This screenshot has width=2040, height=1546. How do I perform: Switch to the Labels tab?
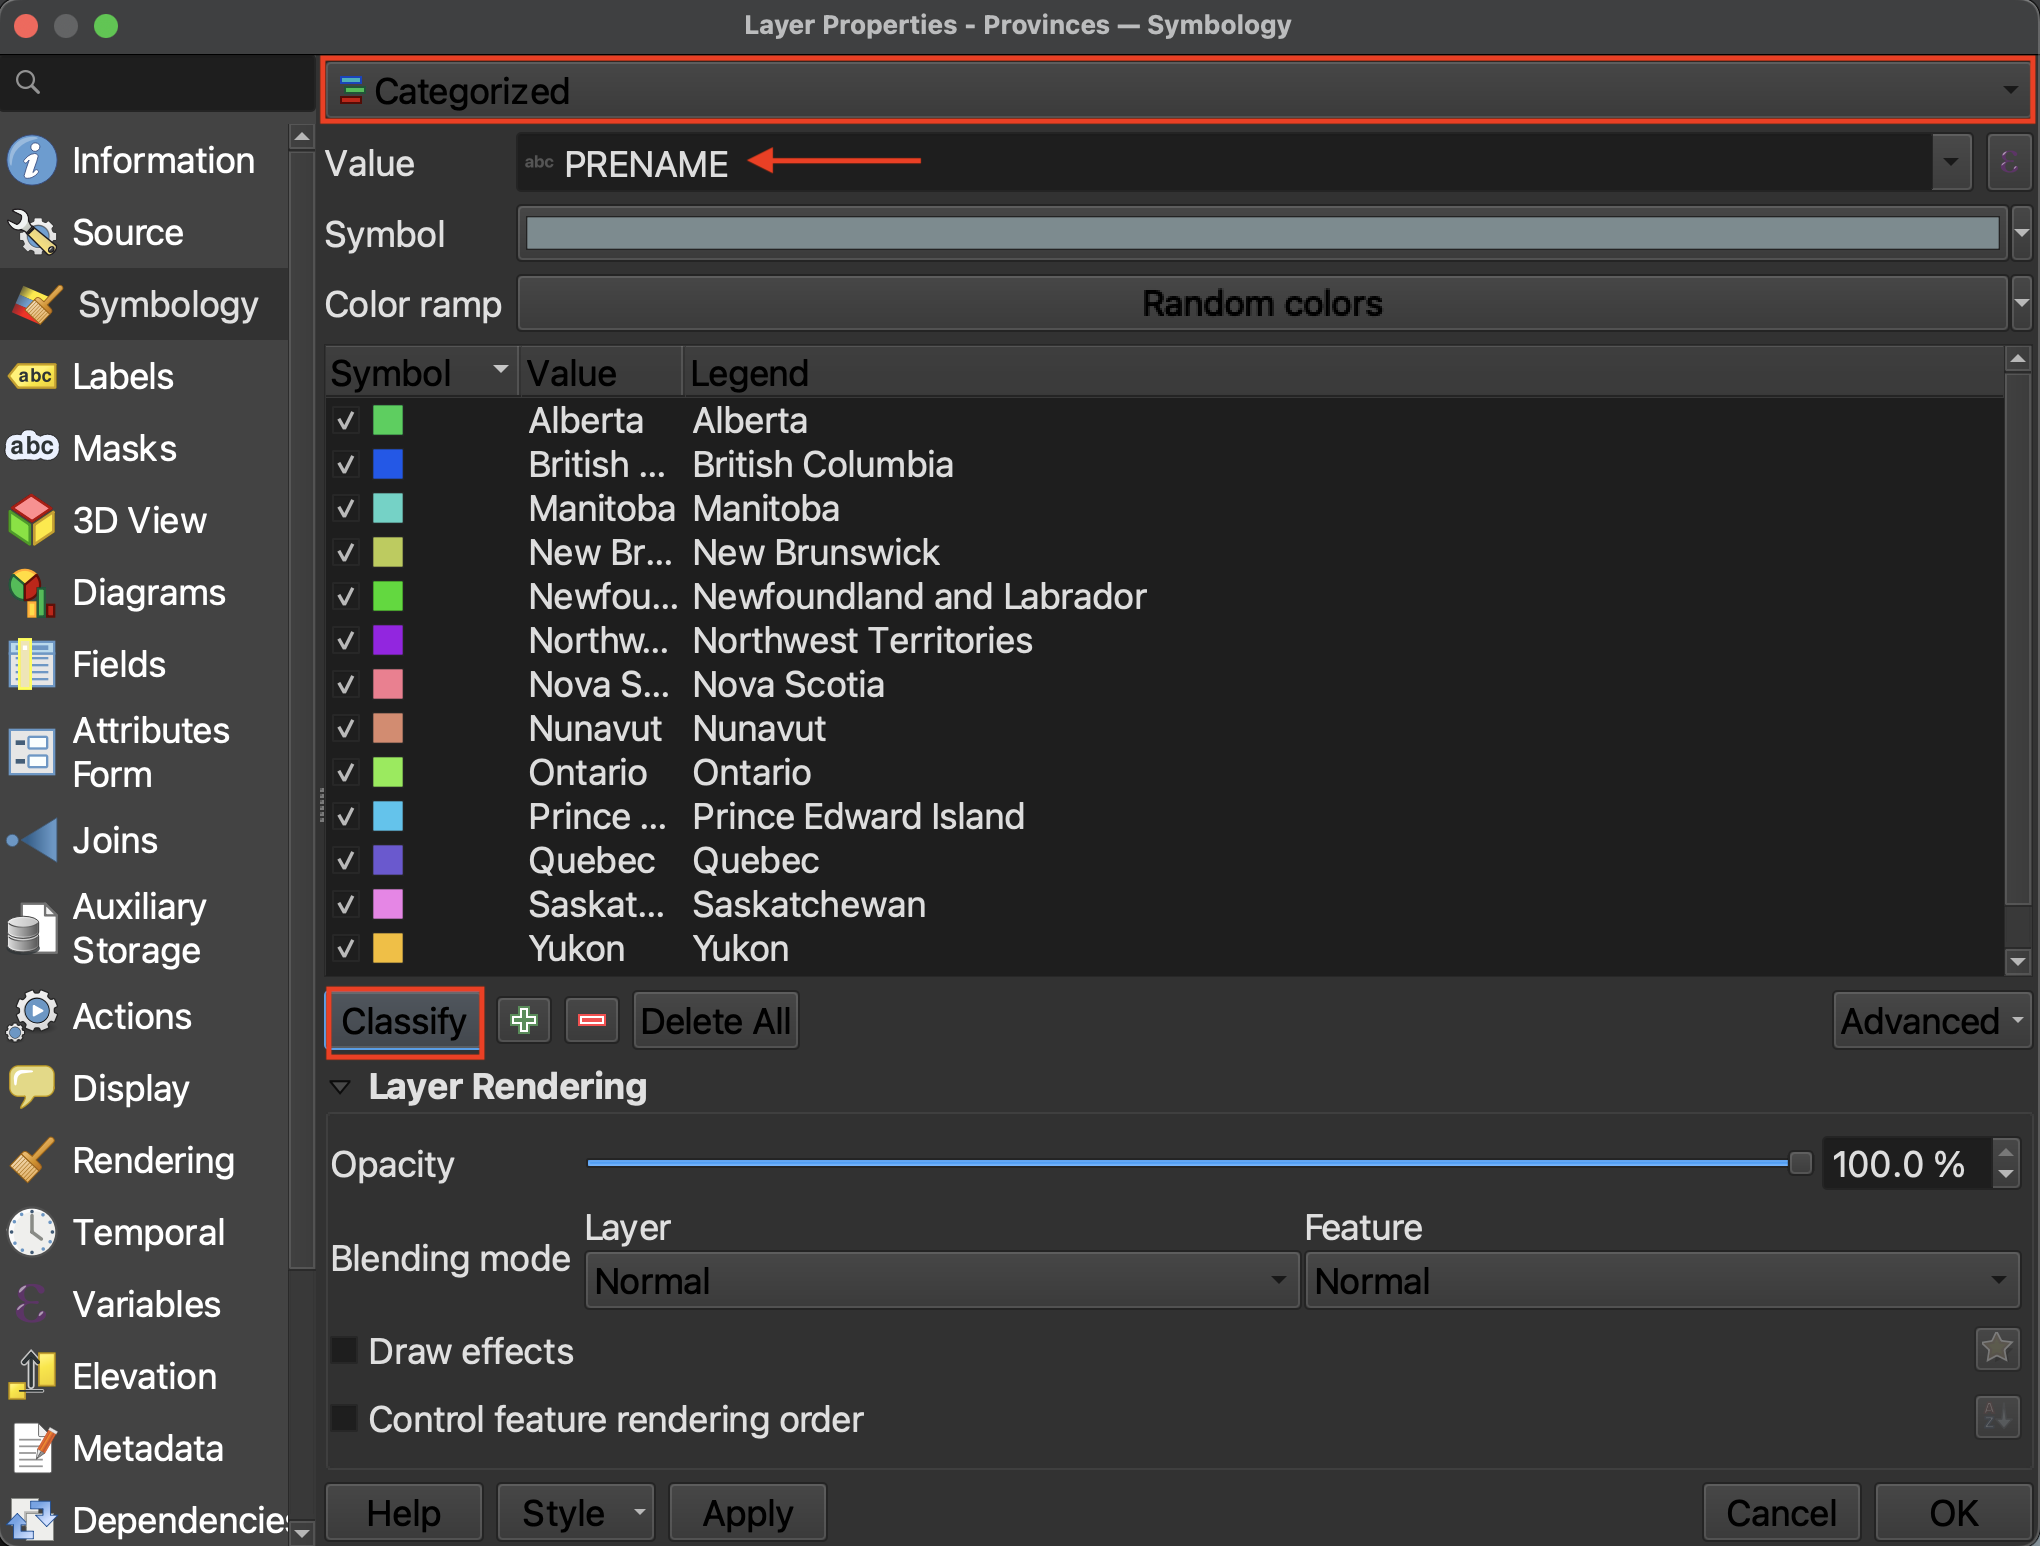123,376
